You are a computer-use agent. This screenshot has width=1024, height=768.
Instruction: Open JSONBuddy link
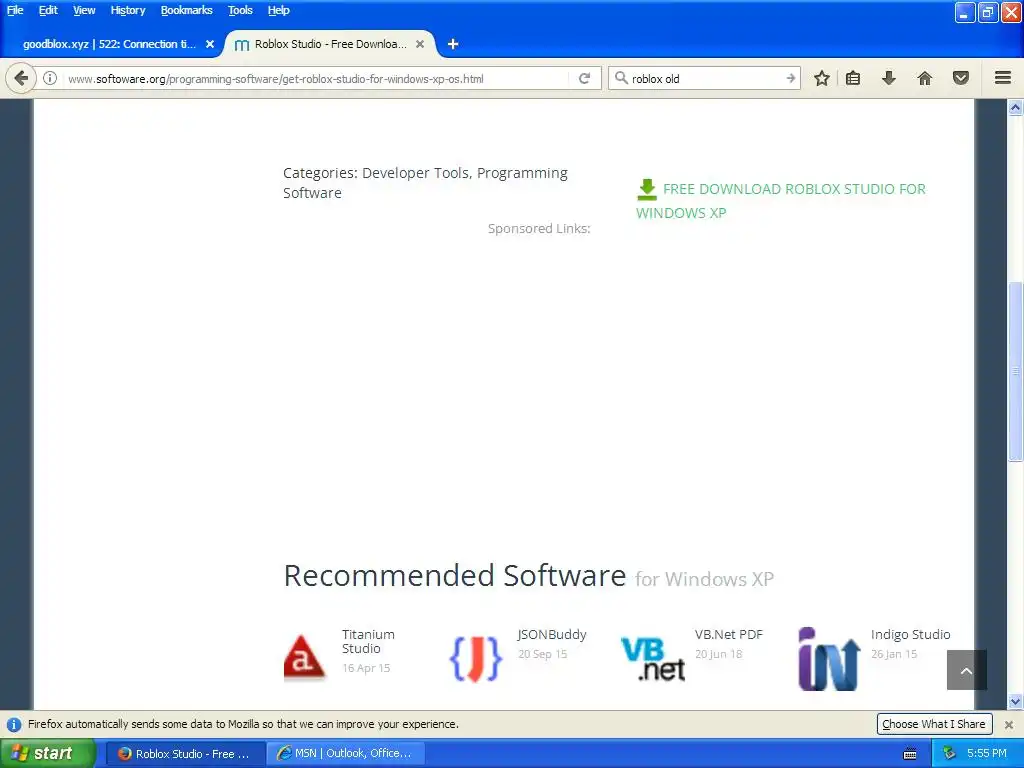point(552,635)
